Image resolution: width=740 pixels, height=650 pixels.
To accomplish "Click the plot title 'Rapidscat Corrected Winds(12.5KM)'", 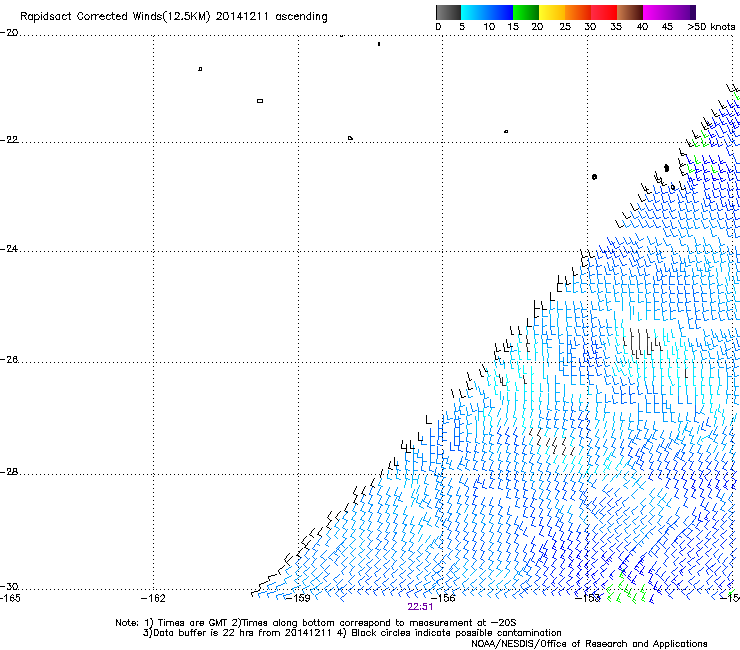I will tap(115, 17).
